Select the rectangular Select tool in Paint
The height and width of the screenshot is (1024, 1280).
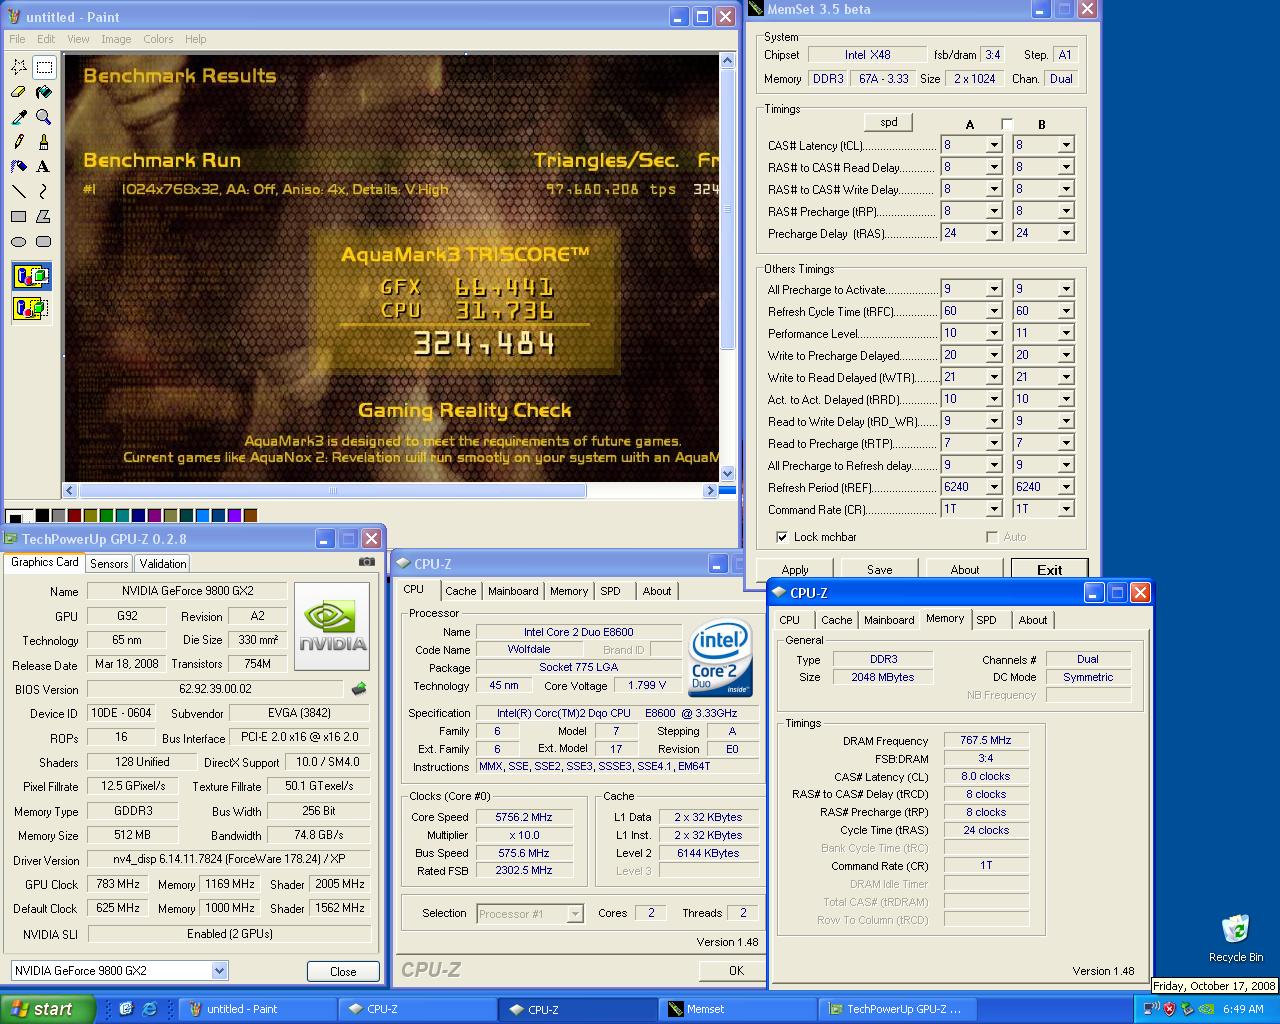(44, 67)
